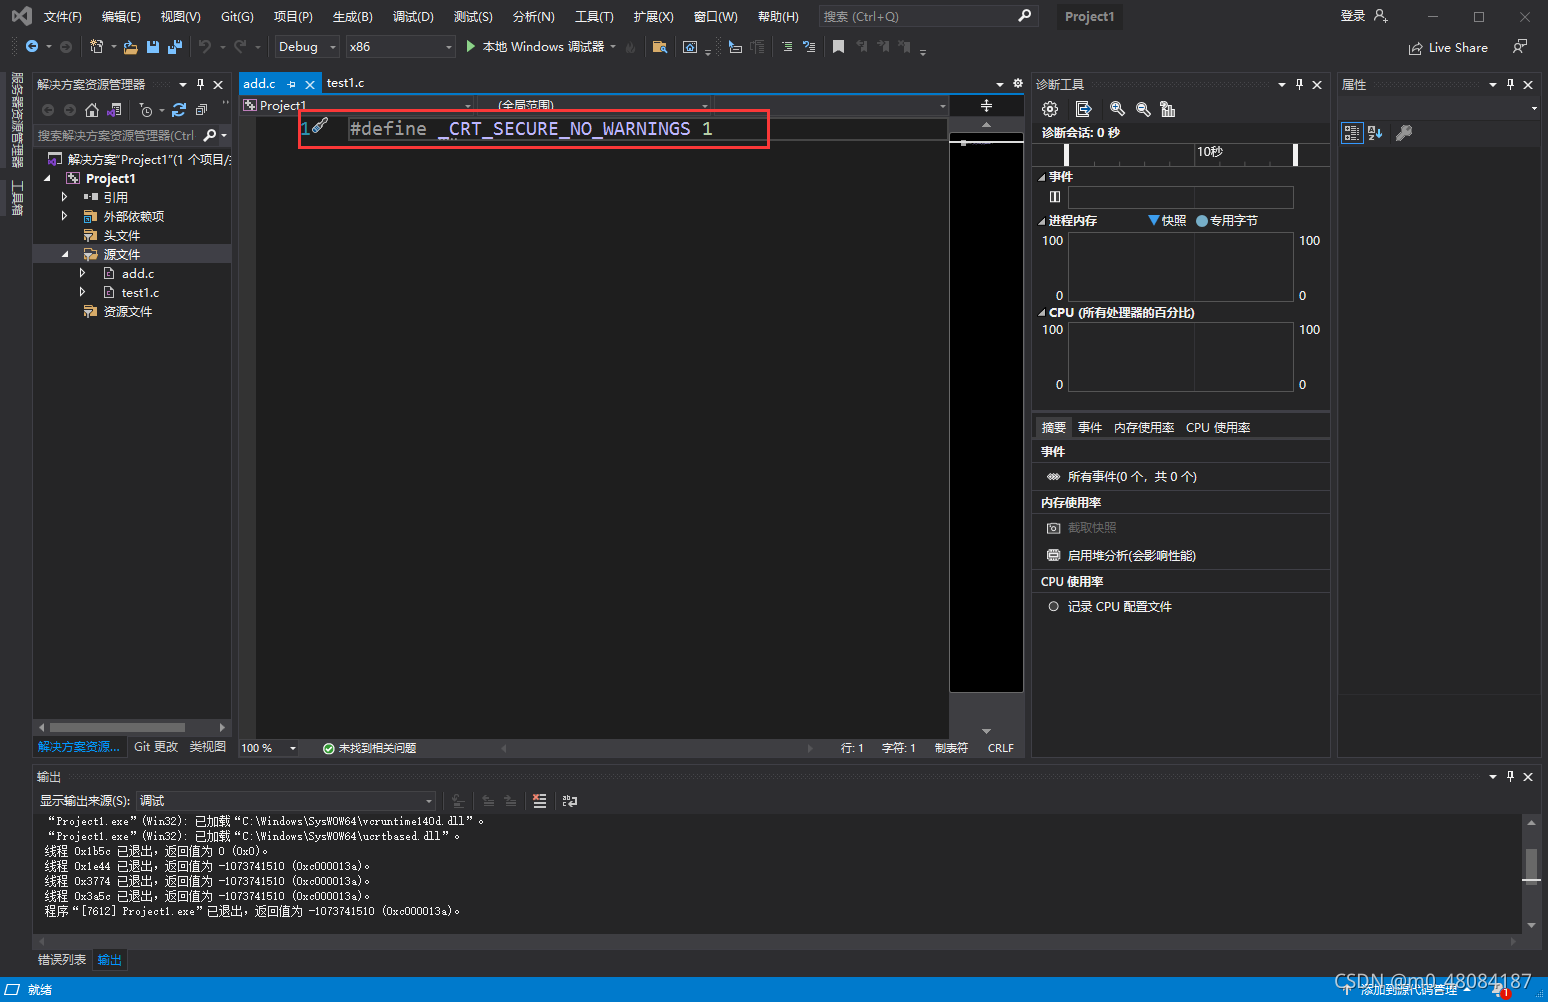
Task: Pin the Diagnostic Tools panel
Action: point(1299,85)
